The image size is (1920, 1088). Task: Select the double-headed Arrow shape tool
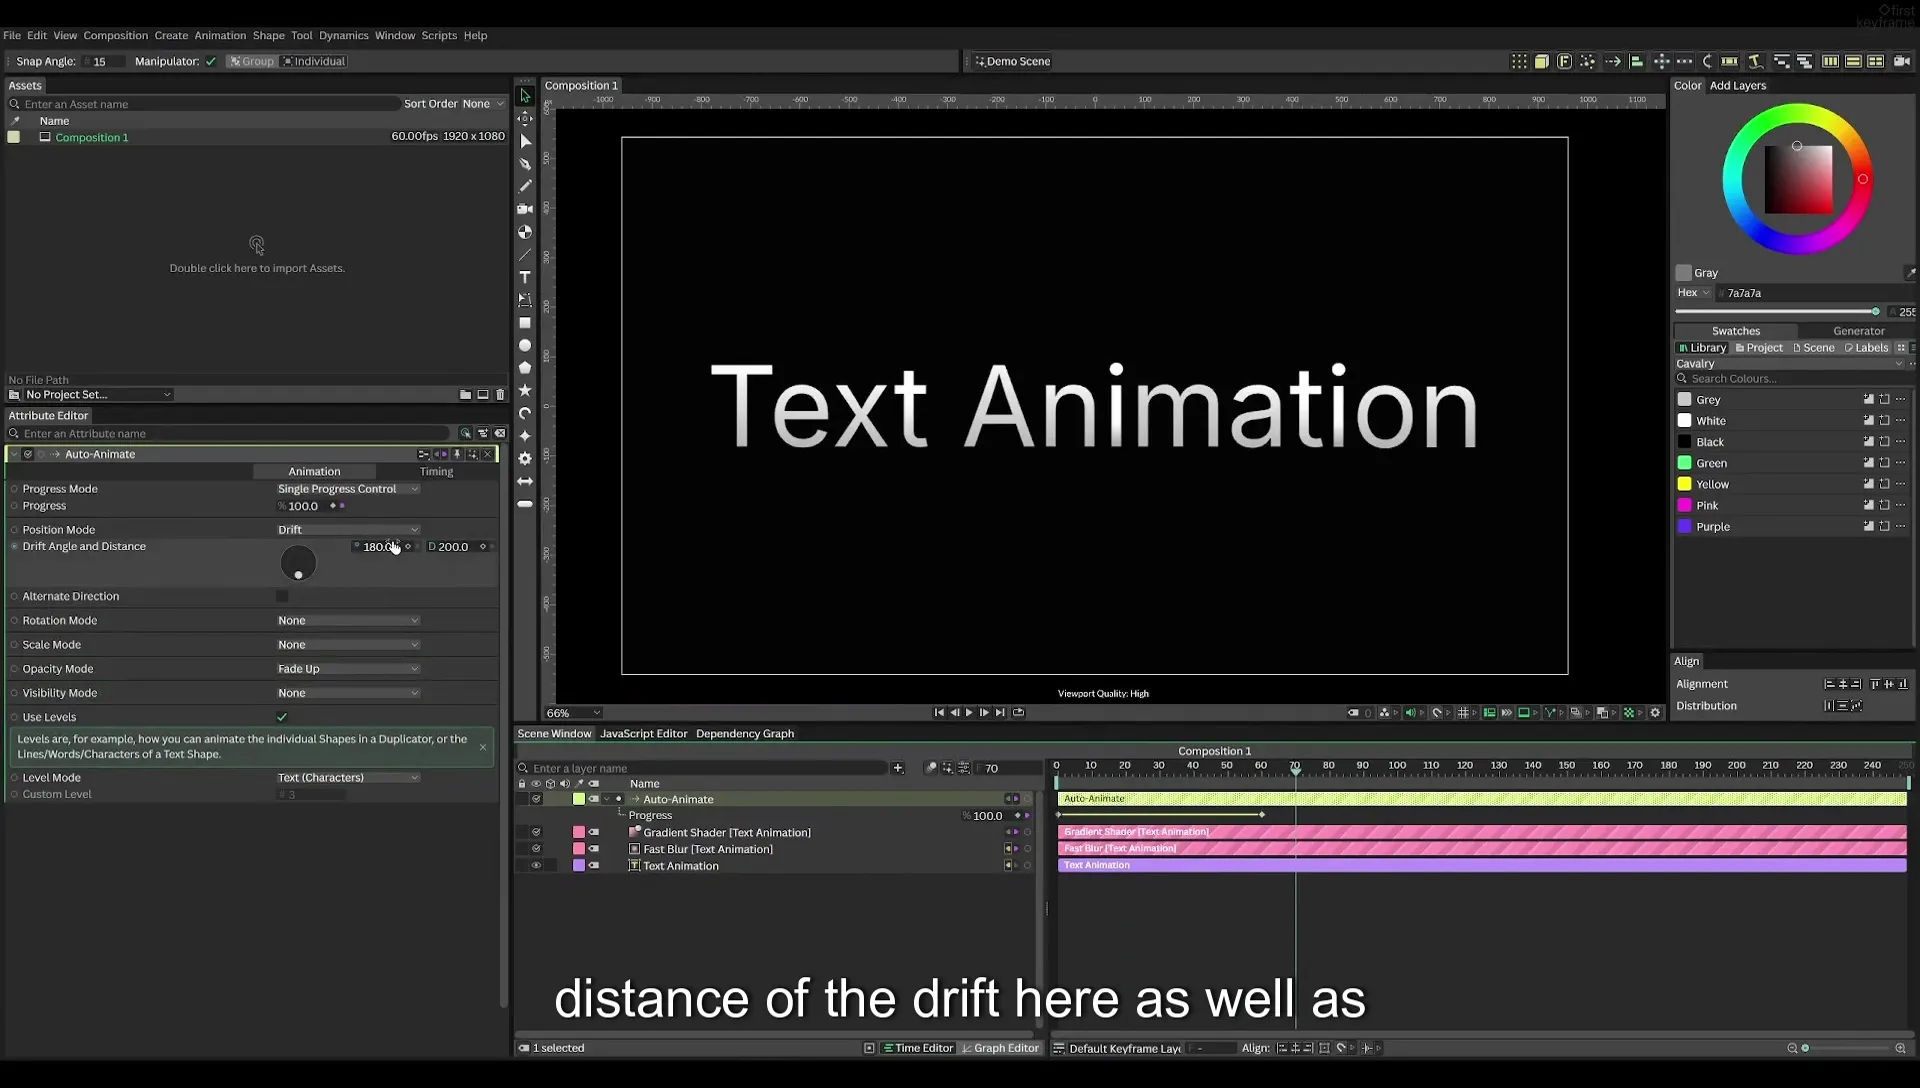(525, 481)
